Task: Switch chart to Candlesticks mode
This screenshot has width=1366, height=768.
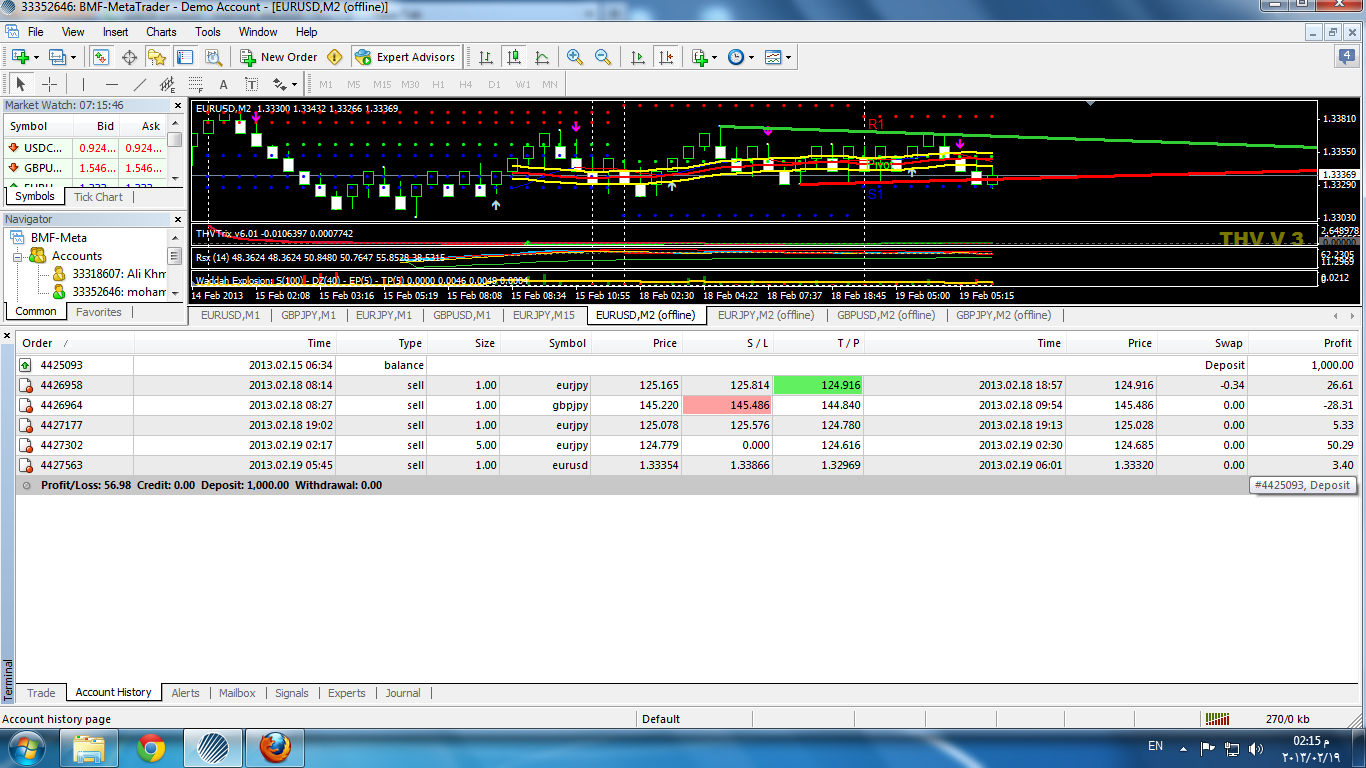Action: 513,57
